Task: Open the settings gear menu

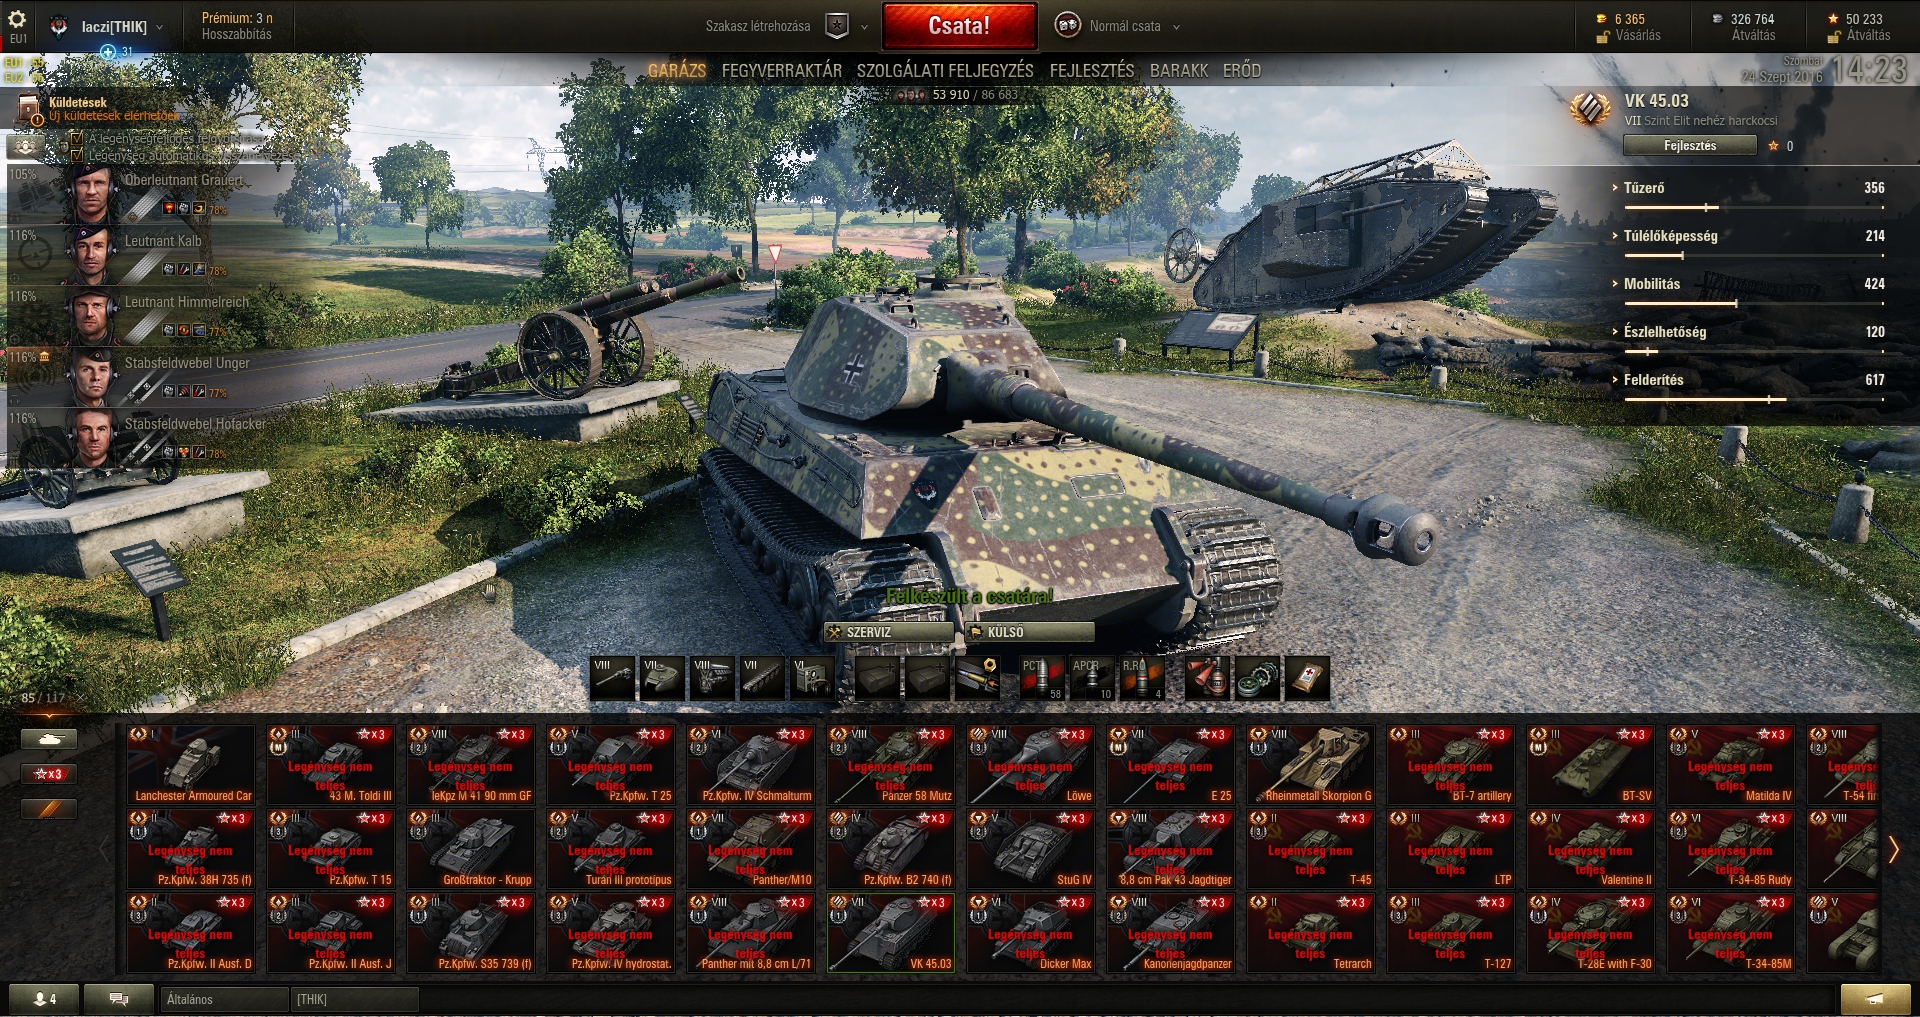Action: tap(17, 19)
